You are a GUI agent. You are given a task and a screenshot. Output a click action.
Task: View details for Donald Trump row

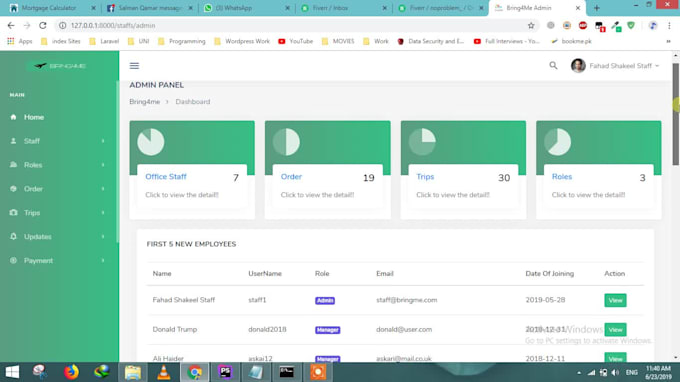(615, 330)
